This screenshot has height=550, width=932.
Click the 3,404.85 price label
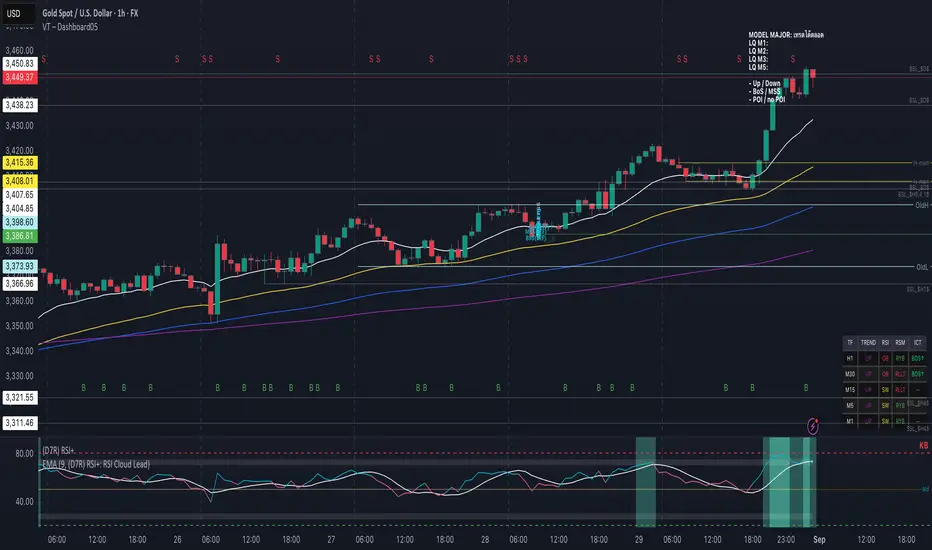pyautogui.click(x=20, y=208)
